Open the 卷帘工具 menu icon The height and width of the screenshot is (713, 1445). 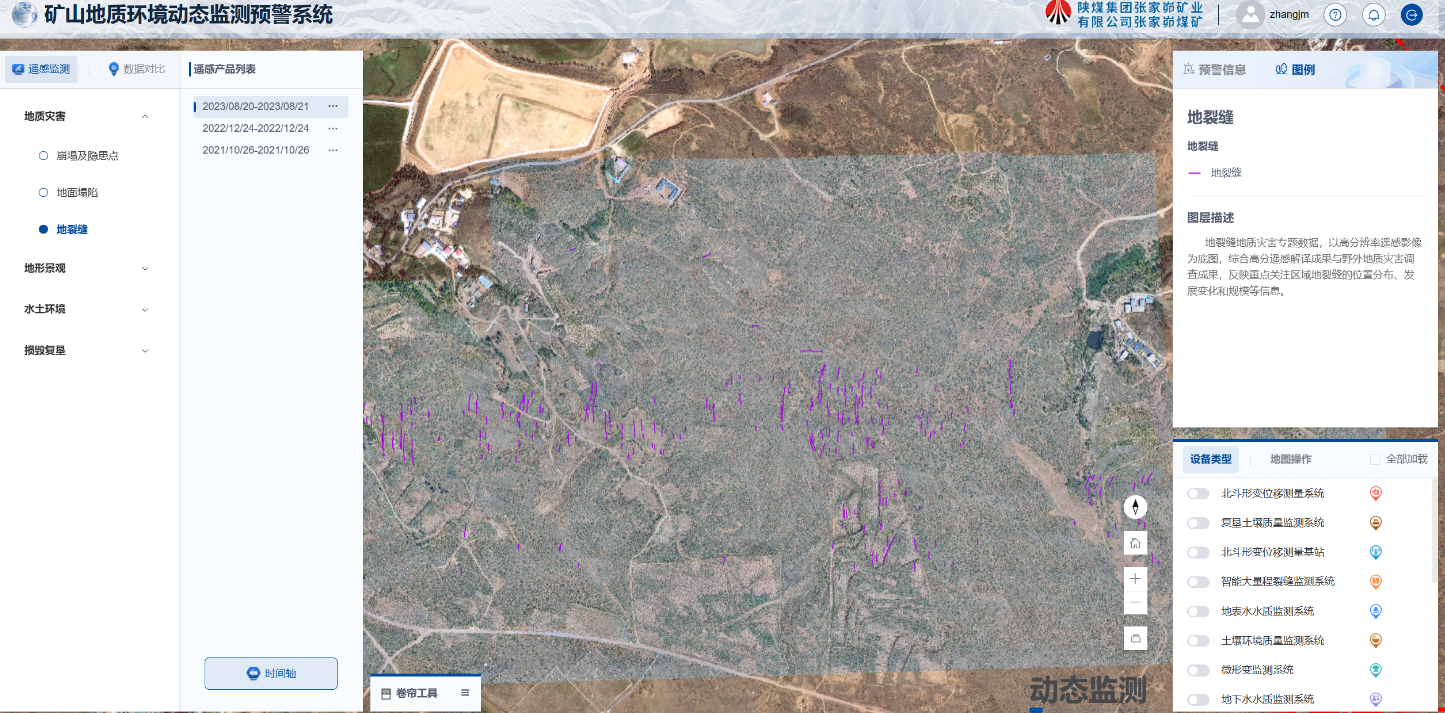point(465,693)
